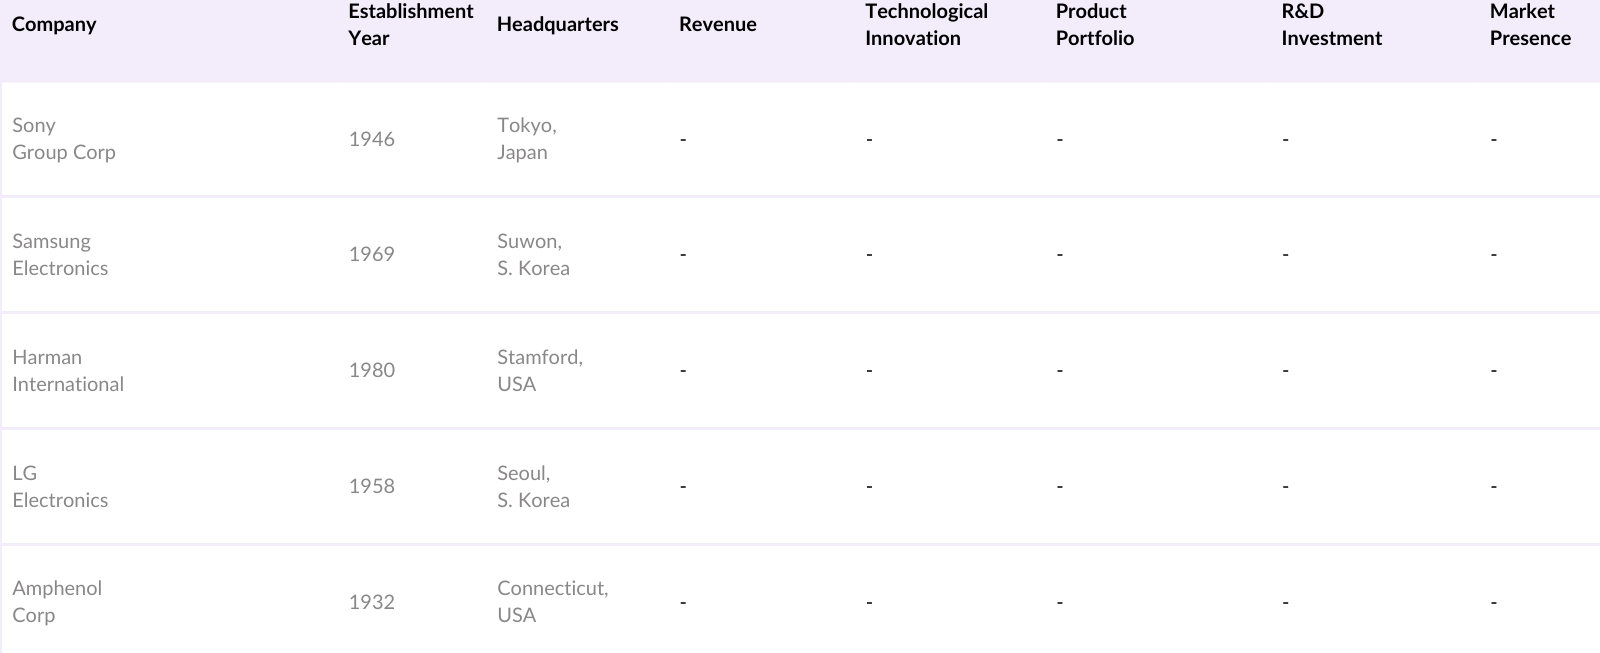Click the 1969 establishment year cell
1600x653 pixels.
(x=371, y=255)
